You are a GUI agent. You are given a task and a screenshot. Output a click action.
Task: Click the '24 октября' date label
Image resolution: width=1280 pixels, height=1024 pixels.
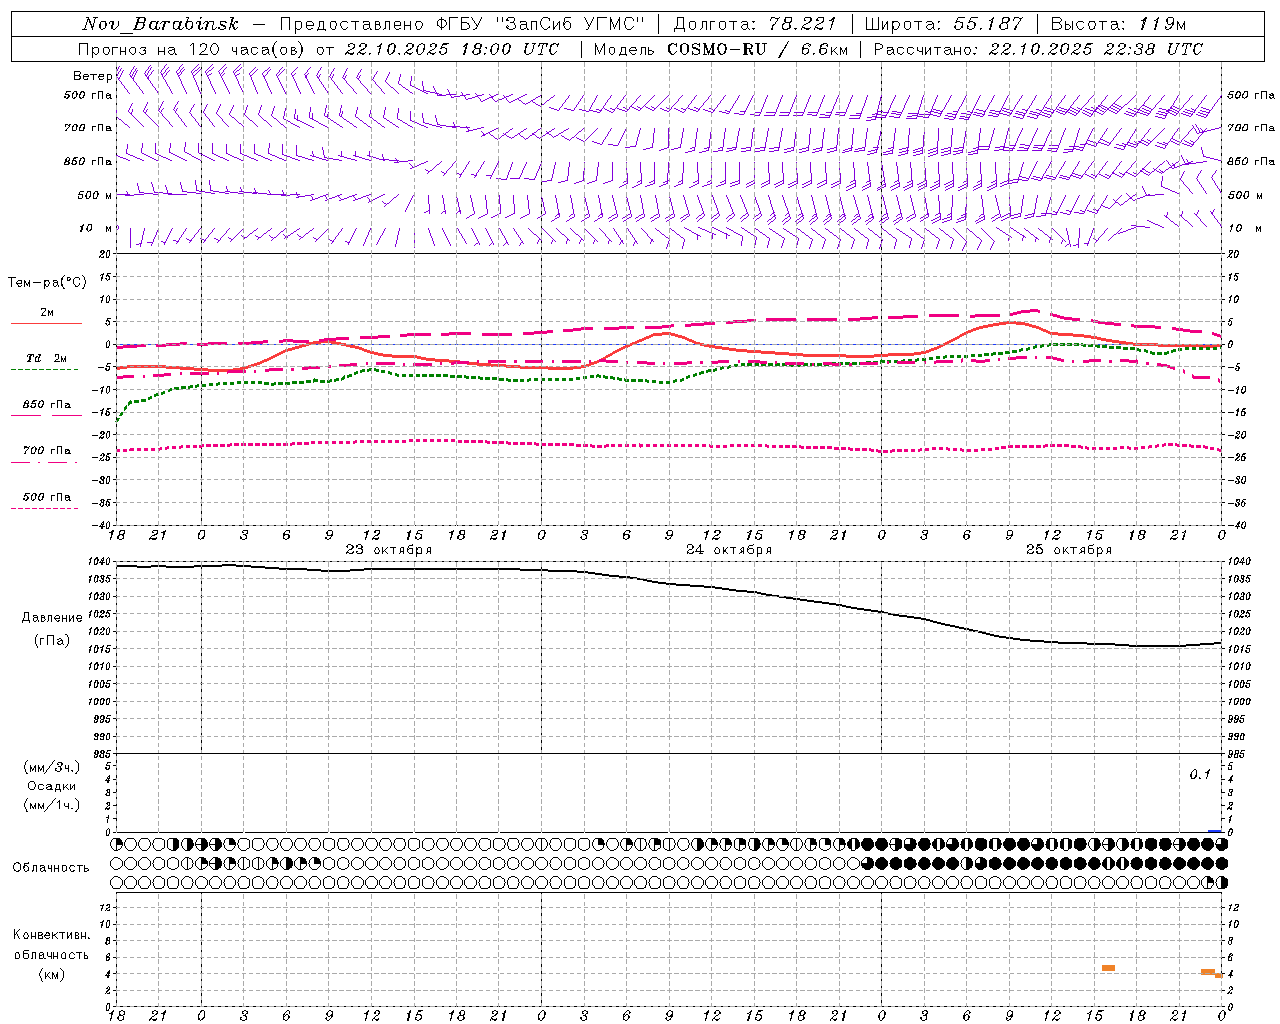coord(729,550)
